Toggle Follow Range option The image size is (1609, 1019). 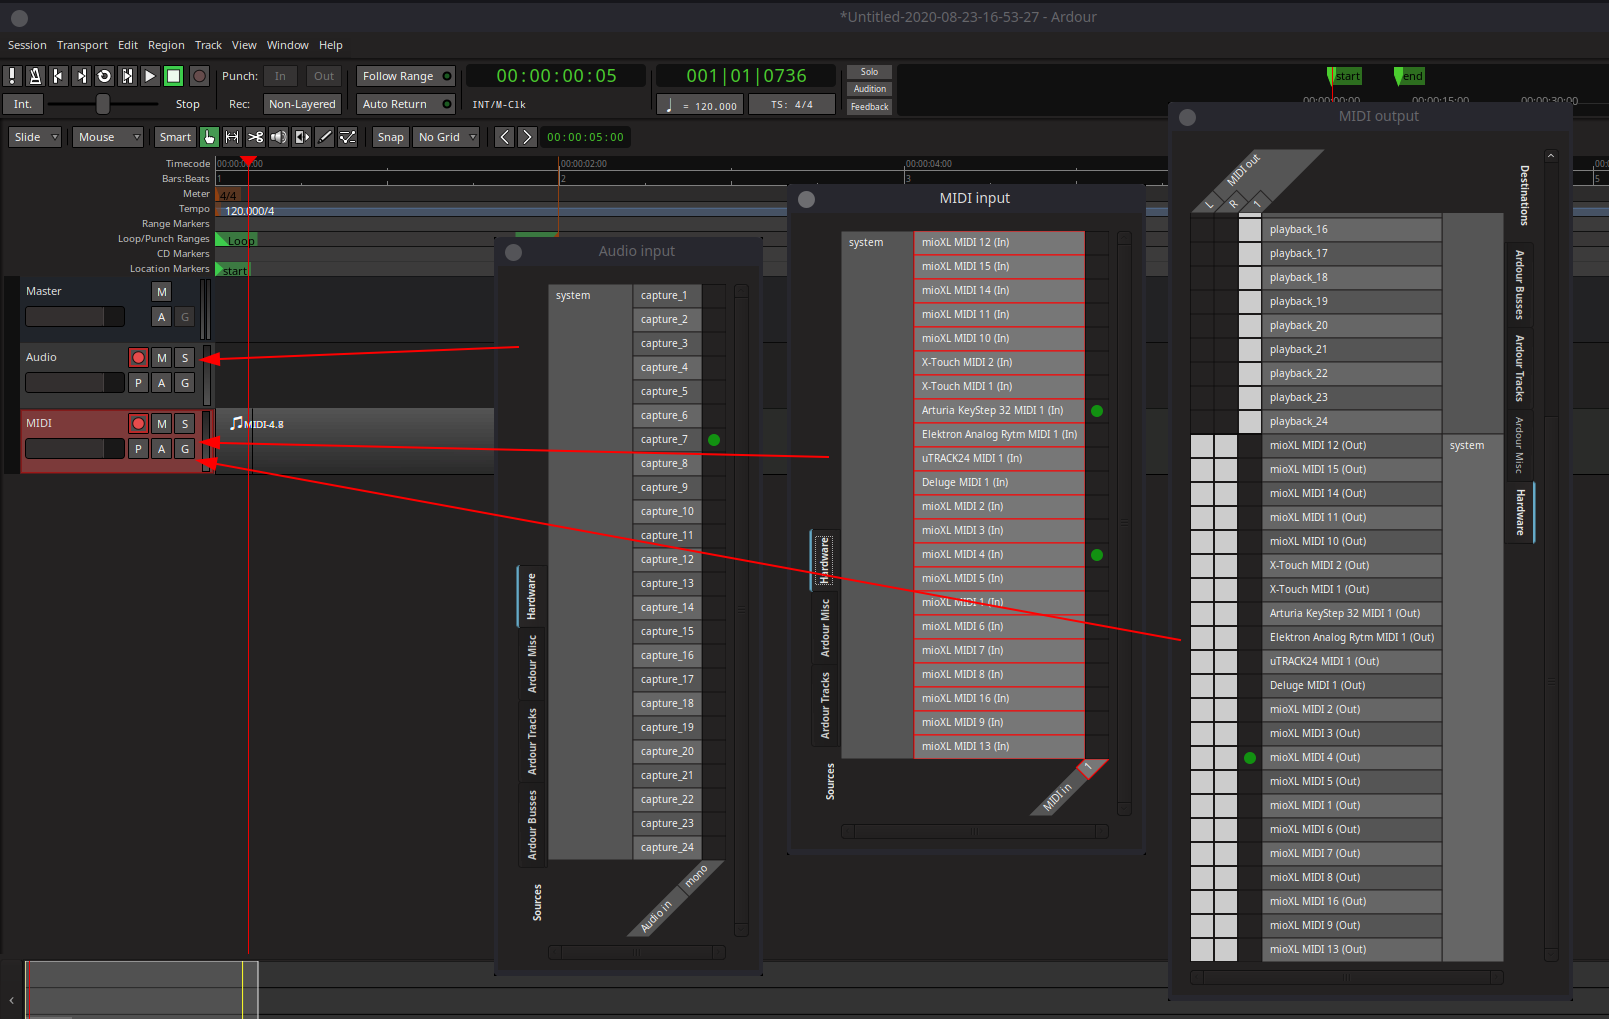[x=406, y=76]
